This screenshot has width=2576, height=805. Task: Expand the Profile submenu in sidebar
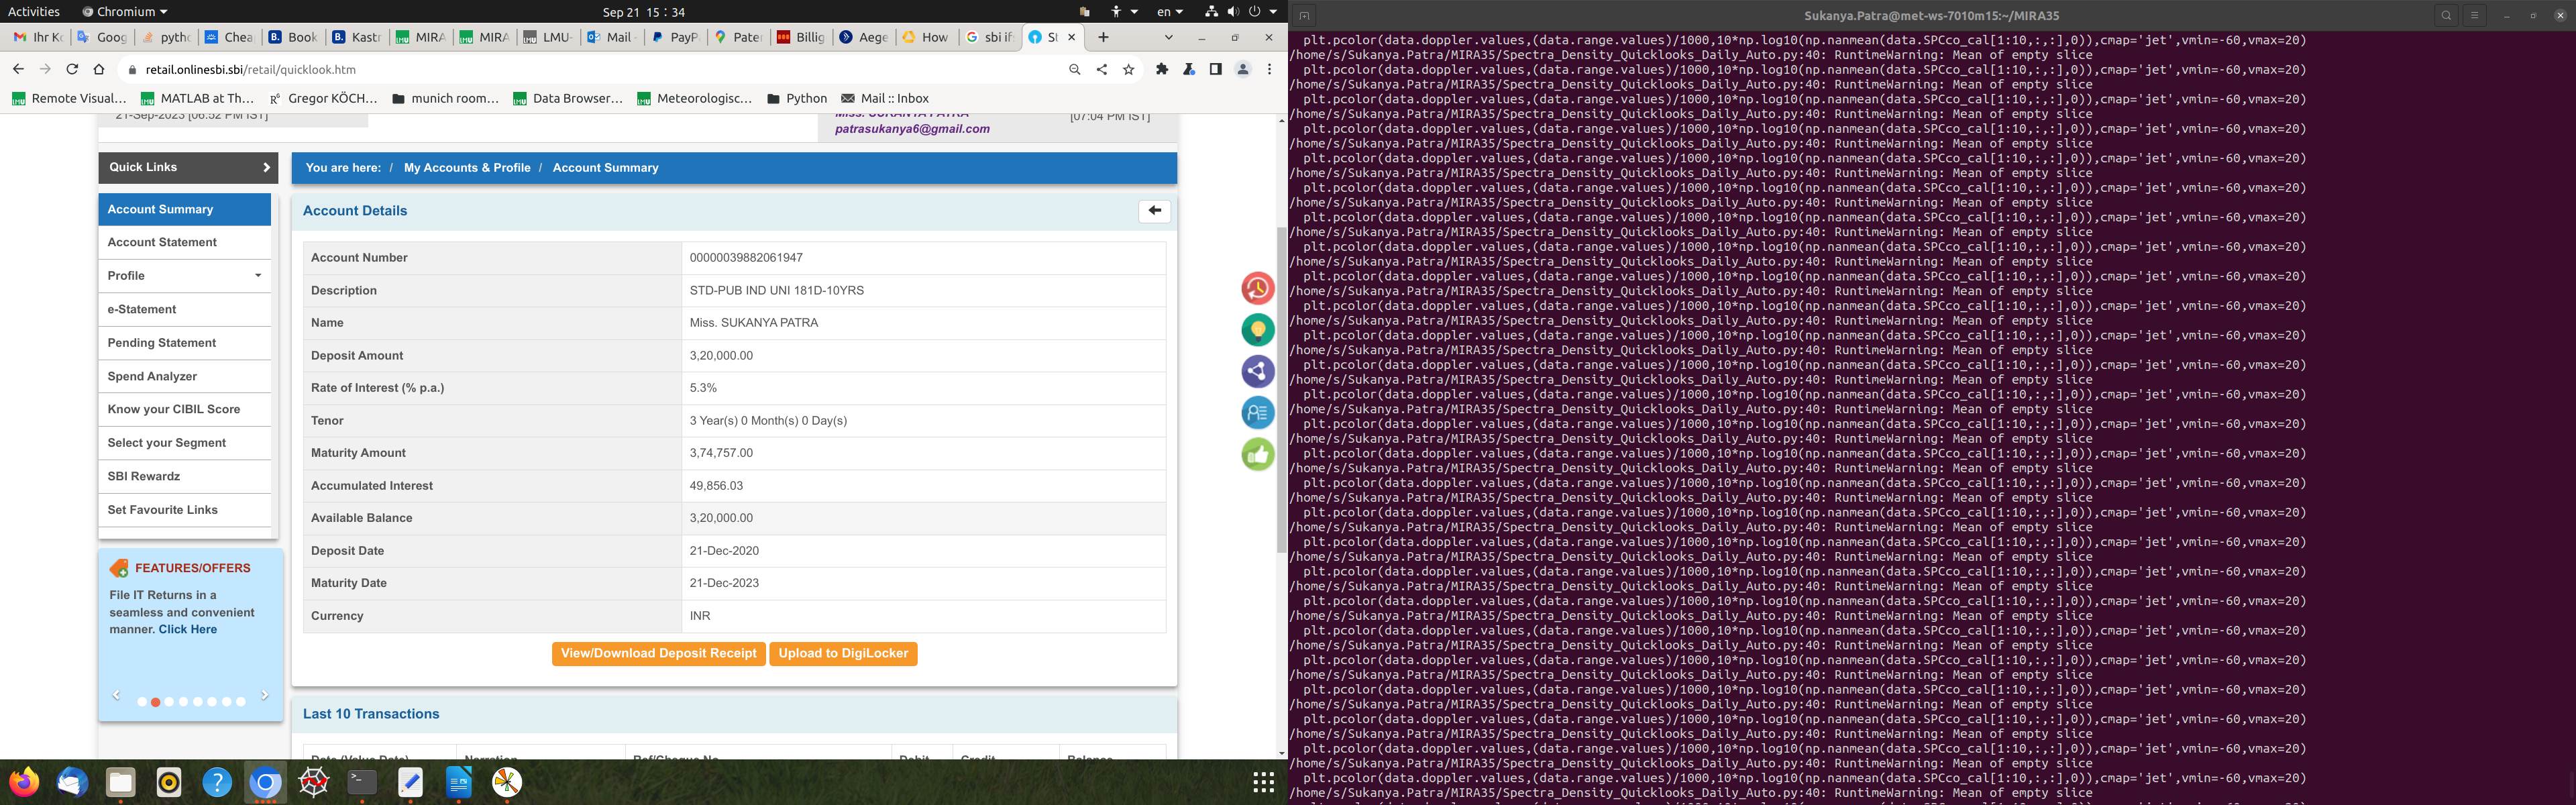257,276
